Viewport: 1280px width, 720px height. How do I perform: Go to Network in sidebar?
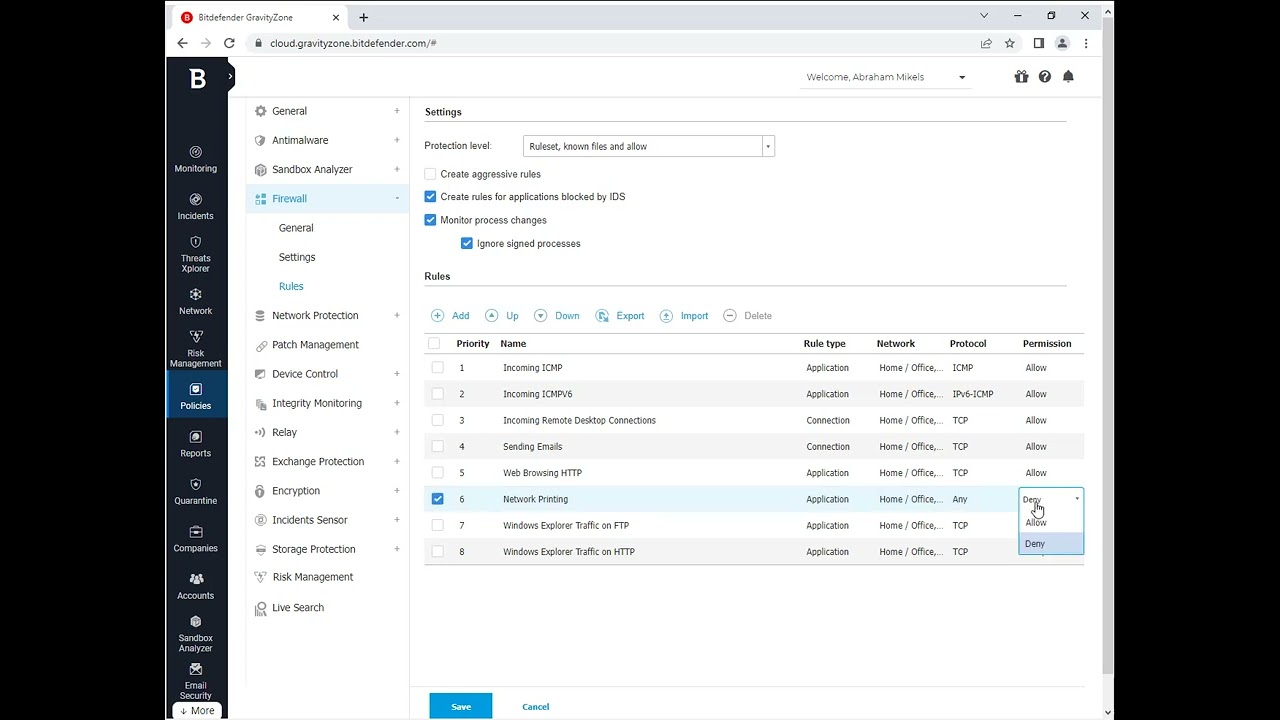coord(196,301)
